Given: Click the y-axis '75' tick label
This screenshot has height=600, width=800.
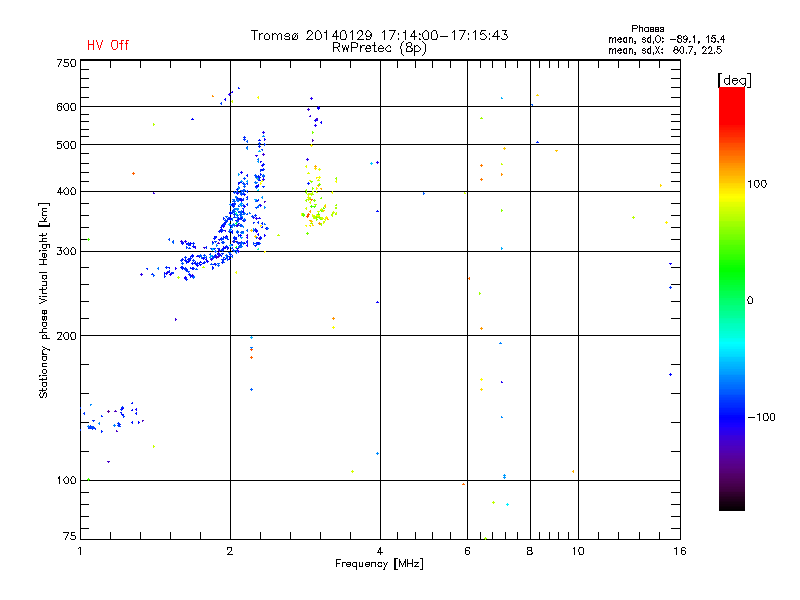Looking at the screenshot, I should pyautogui.click(x=70, y=536).
